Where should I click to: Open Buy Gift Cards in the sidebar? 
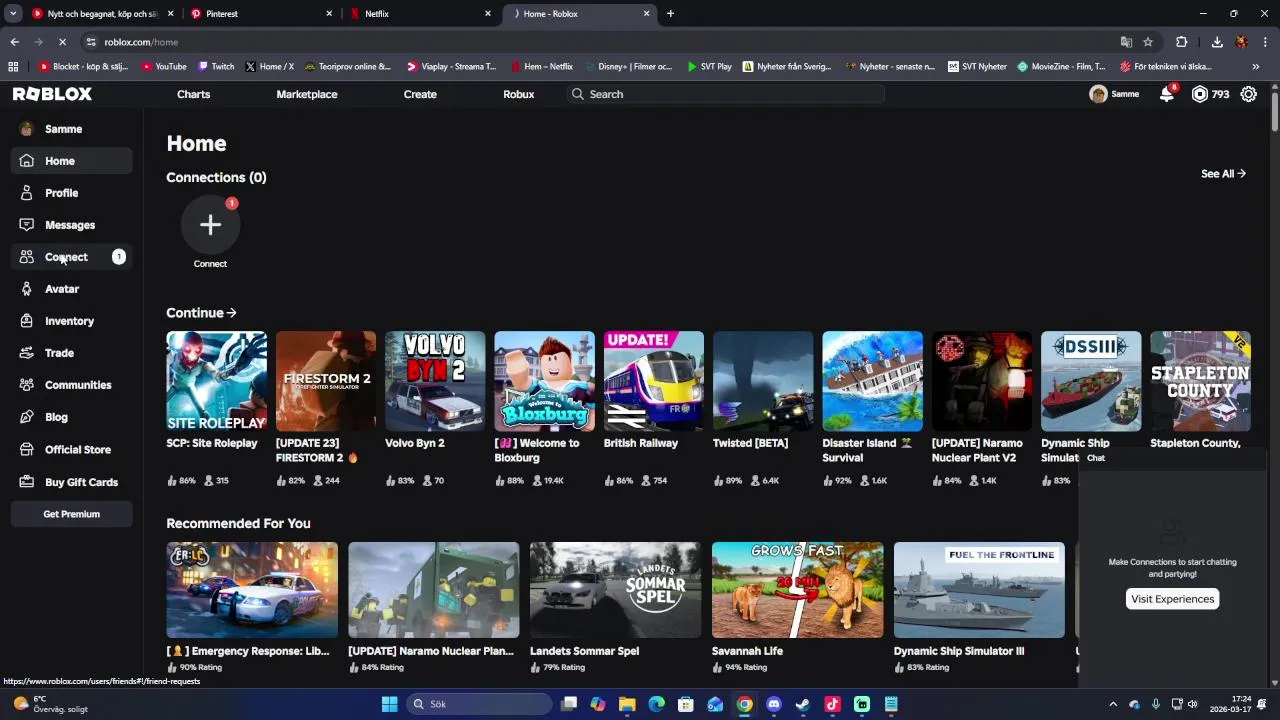[x=71, y=482]
